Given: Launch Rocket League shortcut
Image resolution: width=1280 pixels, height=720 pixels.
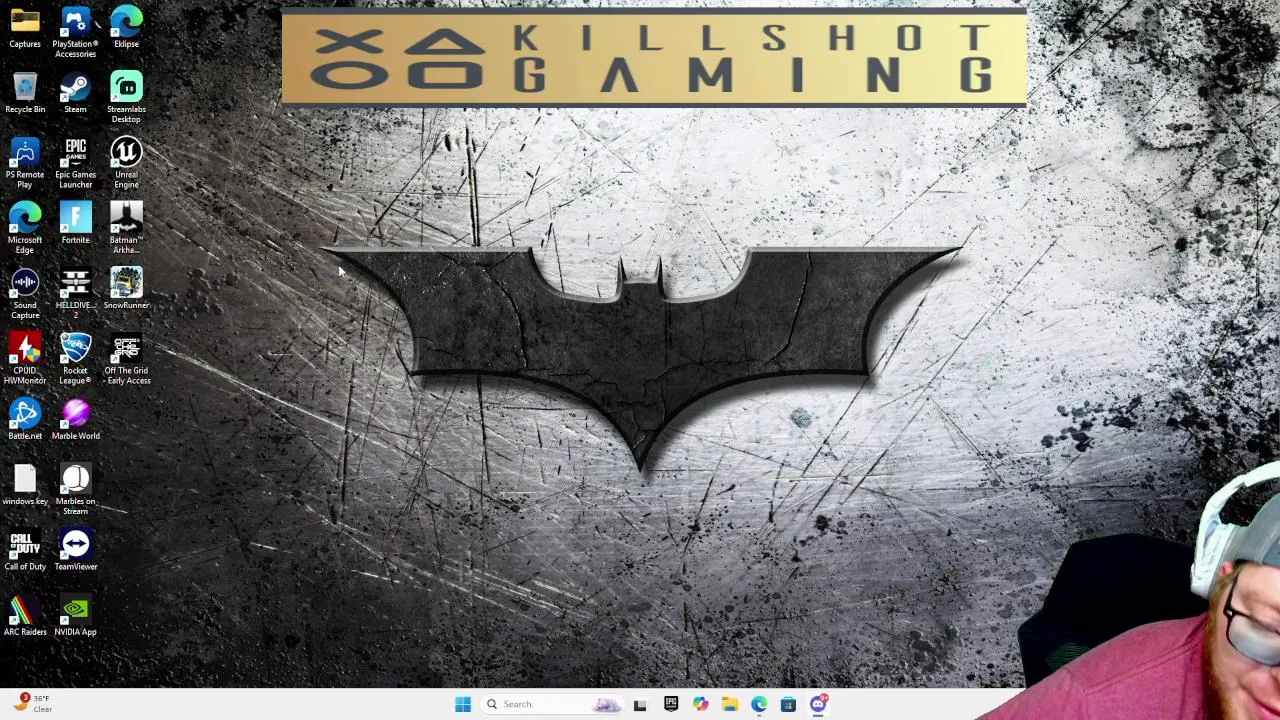Looking at the screenshot, I should pos(75,358).
